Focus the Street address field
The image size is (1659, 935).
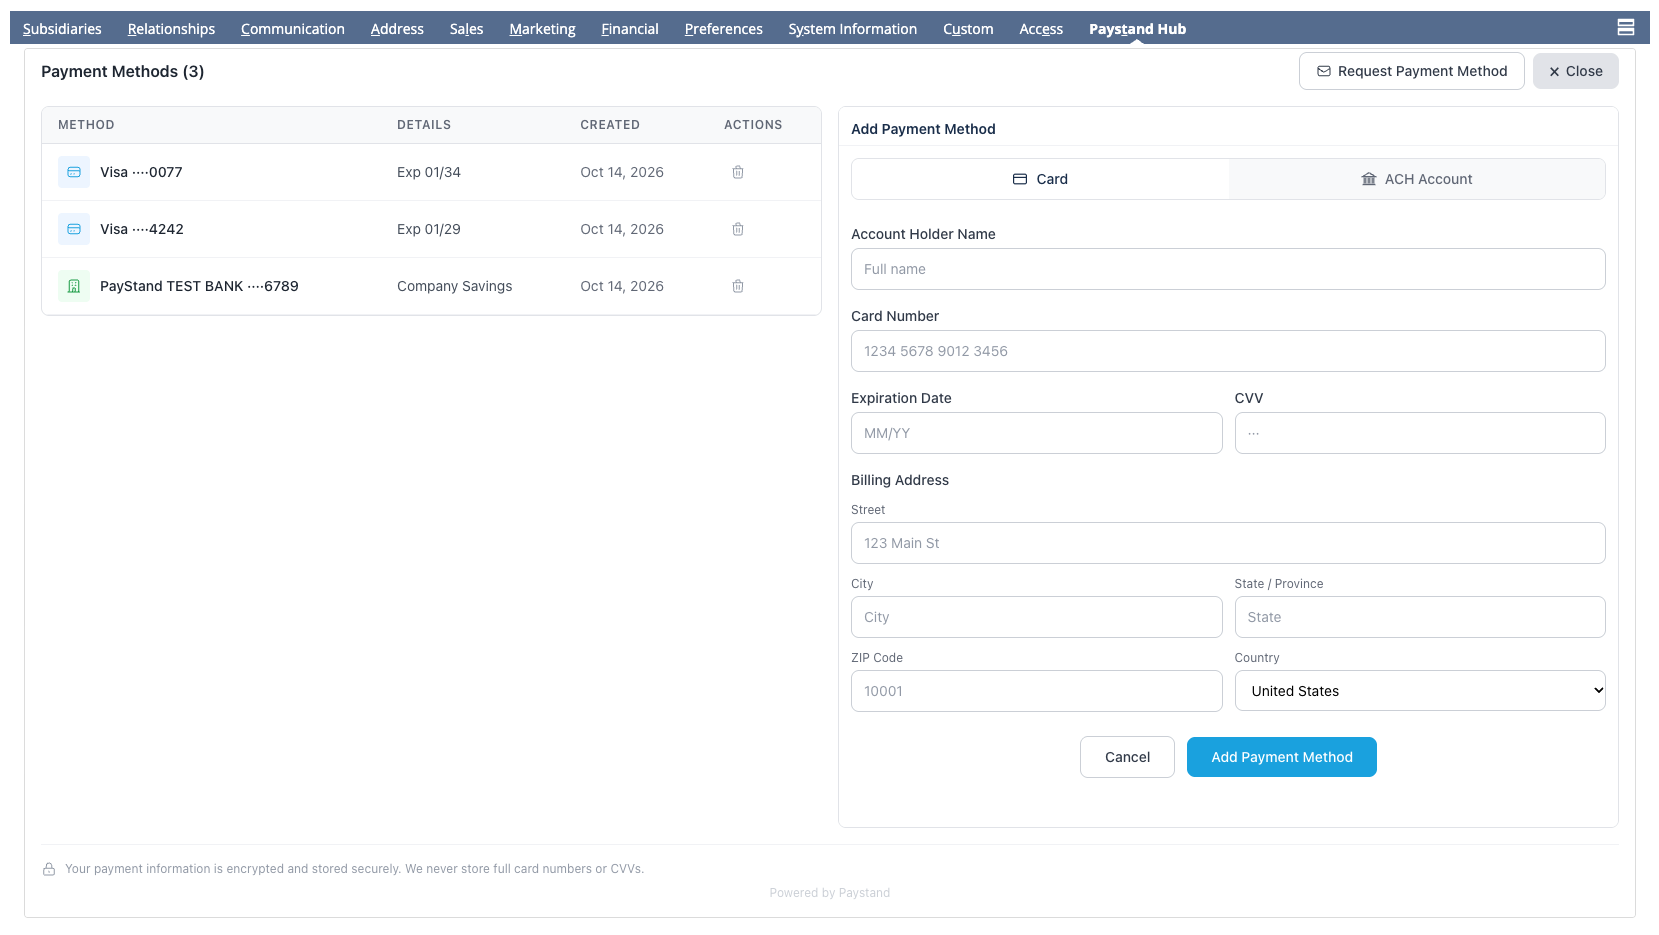click(x=1228, y=543)
